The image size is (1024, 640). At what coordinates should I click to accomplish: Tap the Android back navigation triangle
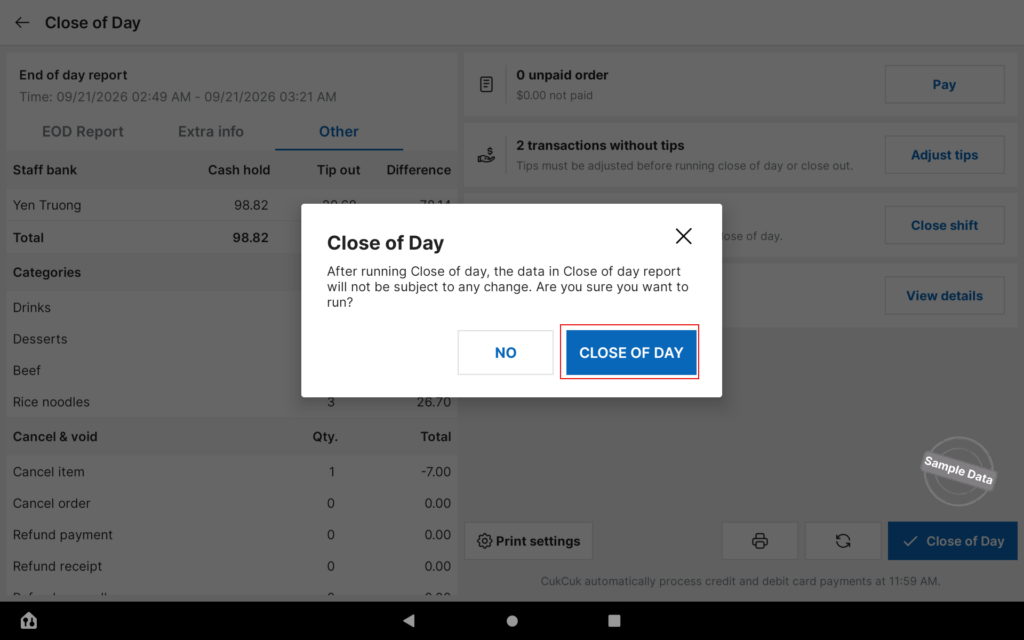409,620
